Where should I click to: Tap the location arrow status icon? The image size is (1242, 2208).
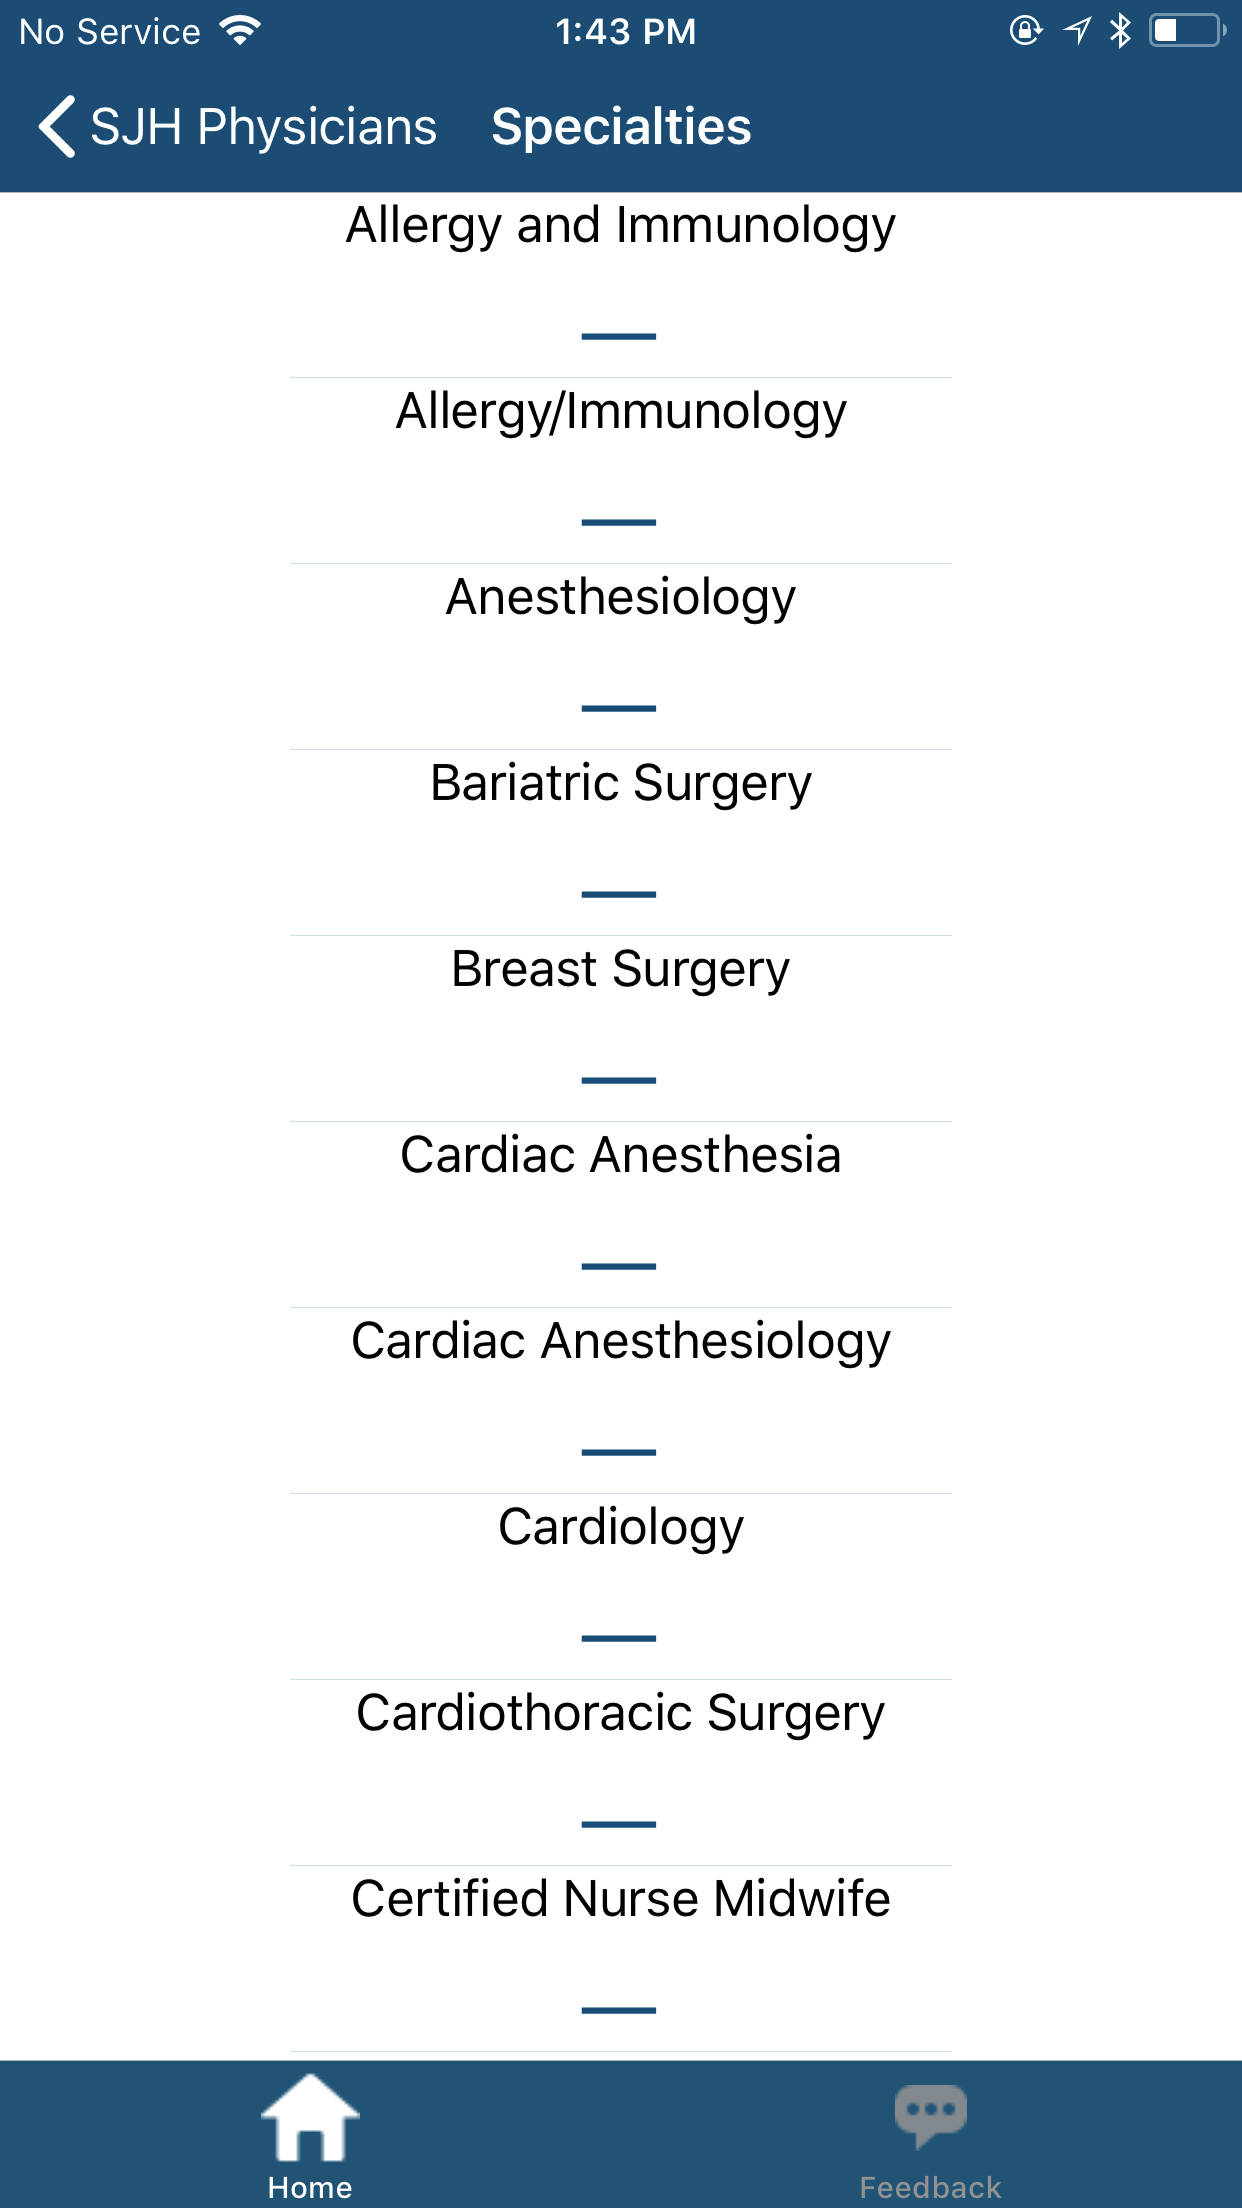pos(1077,31)
